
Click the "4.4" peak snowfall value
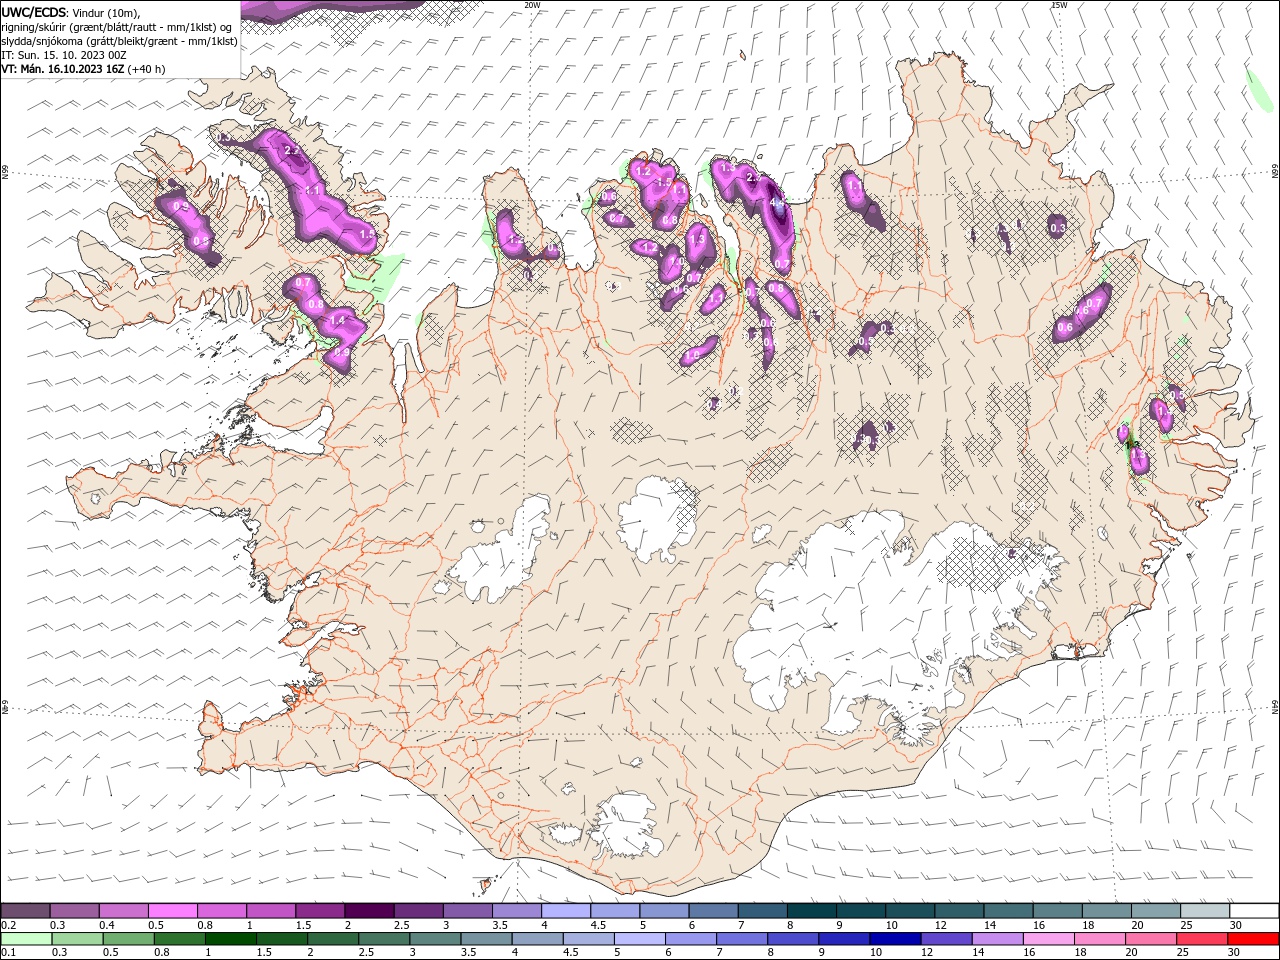(777, 203)
